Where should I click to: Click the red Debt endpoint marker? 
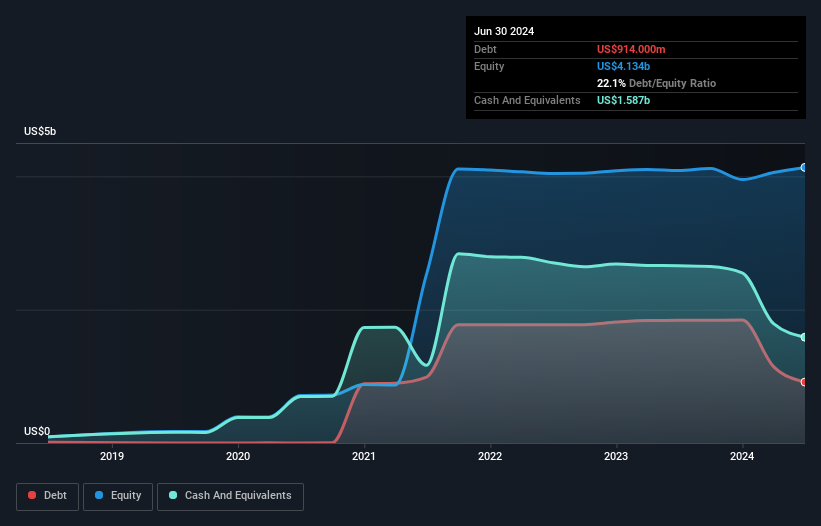coord(804,382)
